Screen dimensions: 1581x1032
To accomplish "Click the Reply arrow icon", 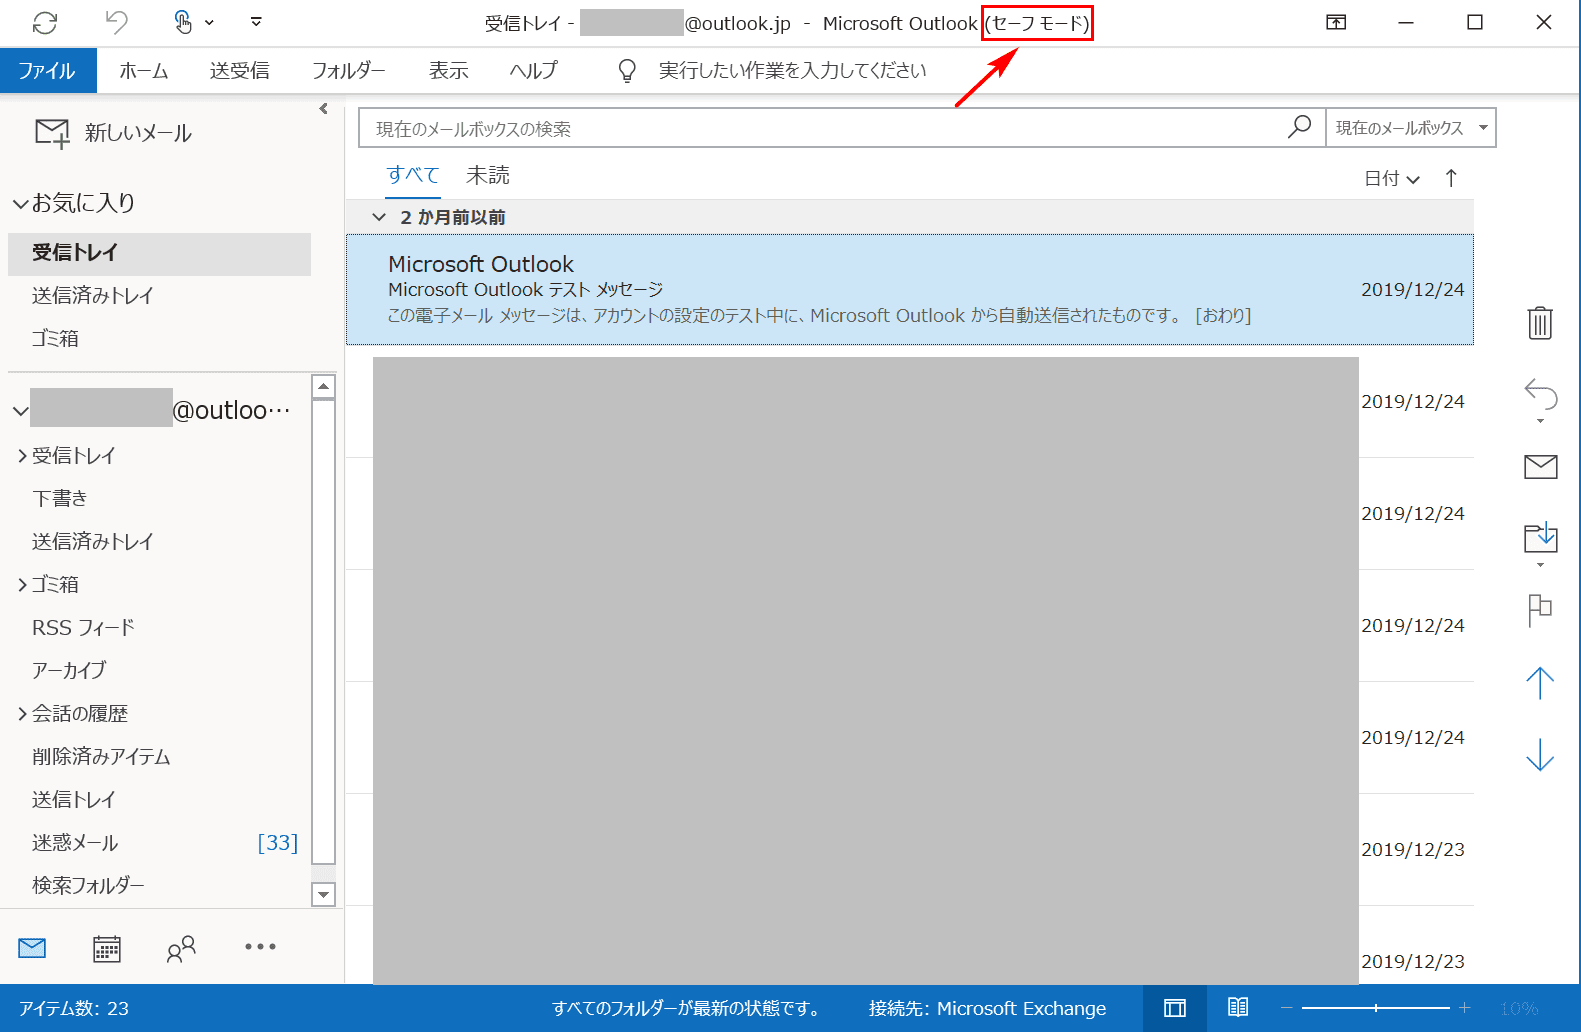I will [x=1541, y=394].
